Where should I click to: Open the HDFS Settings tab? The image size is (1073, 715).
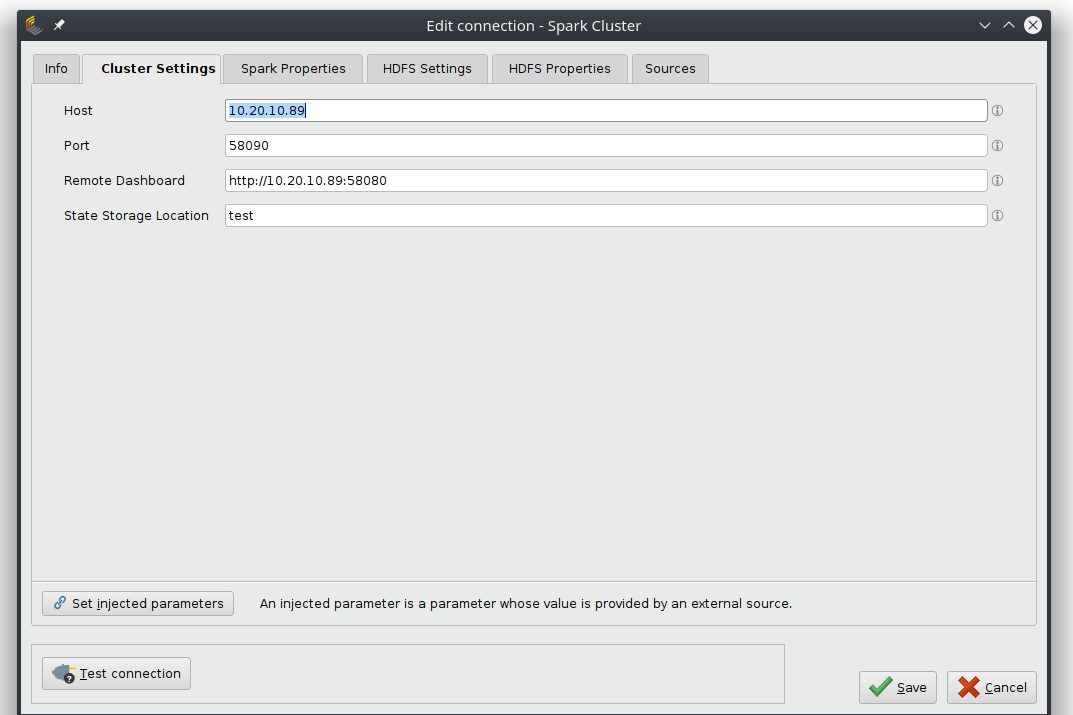[427, 69]
